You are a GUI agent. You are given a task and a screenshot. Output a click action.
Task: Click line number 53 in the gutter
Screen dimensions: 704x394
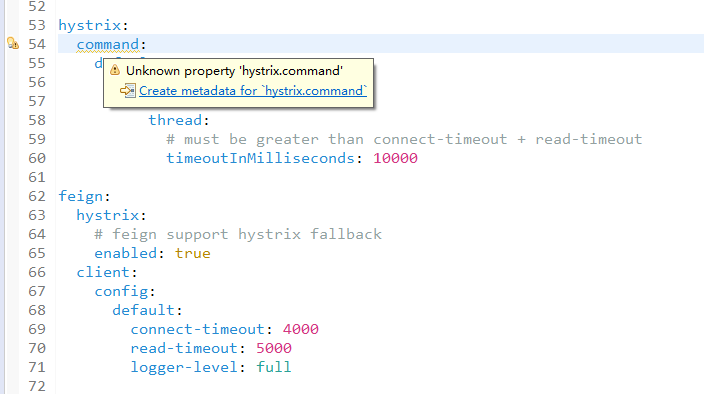point(37,25)
